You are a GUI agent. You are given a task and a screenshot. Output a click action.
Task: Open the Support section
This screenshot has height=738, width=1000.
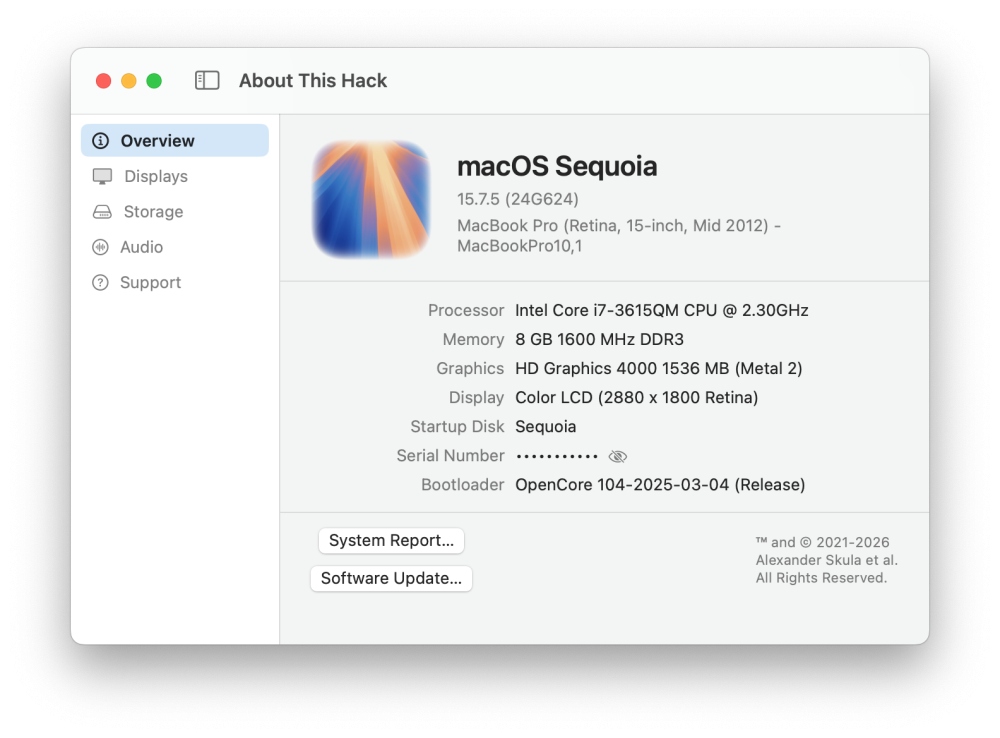tap(175, 283)
